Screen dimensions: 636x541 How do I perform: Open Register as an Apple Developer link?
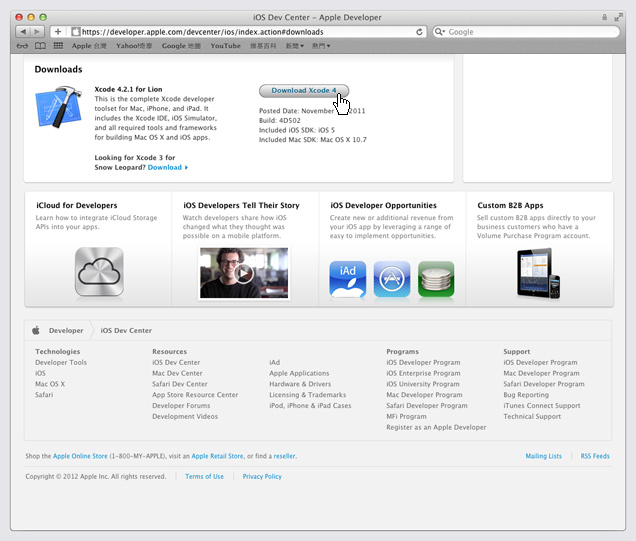pyautogui.click(x=436, y=427)
